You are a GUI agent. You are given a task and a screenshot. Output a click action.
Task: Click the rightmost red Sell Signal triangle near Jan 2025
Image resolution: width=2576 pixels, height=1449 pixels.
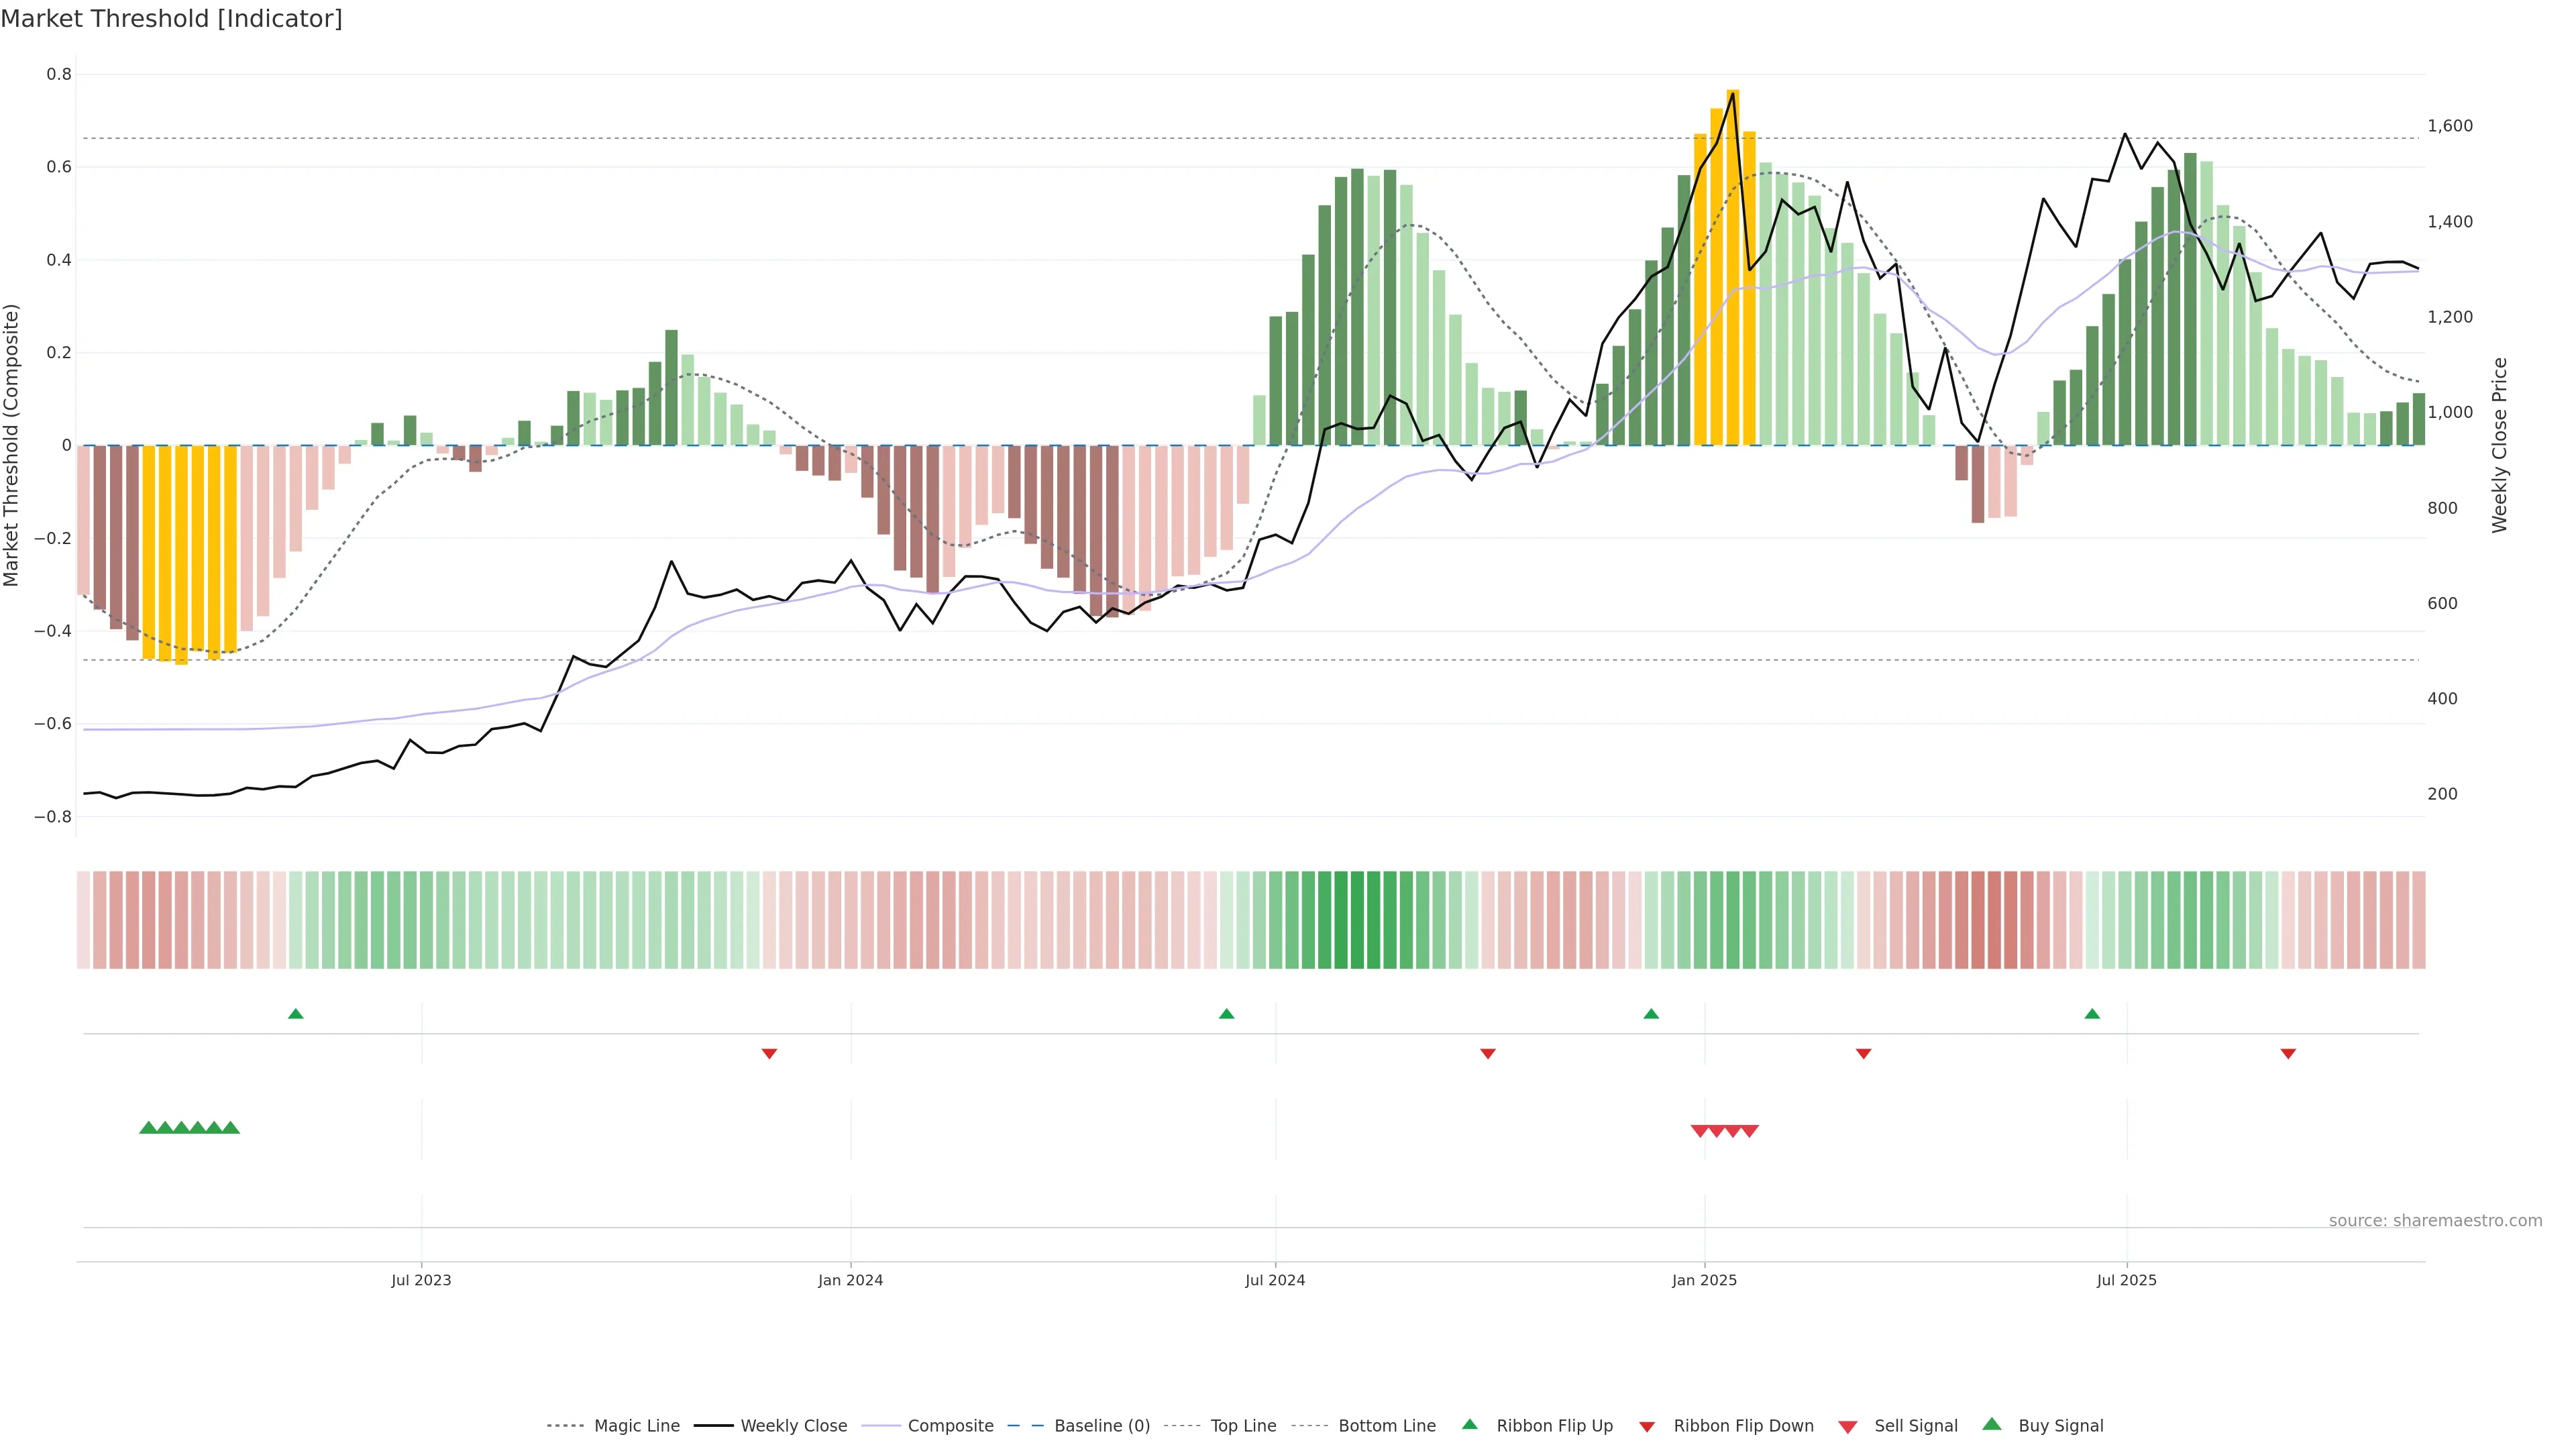[1749, 1131]
